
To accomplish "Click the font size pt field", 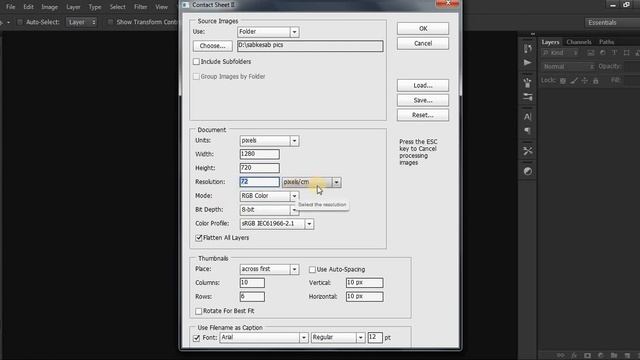I will pyautogui.click(x=375, y=338).
